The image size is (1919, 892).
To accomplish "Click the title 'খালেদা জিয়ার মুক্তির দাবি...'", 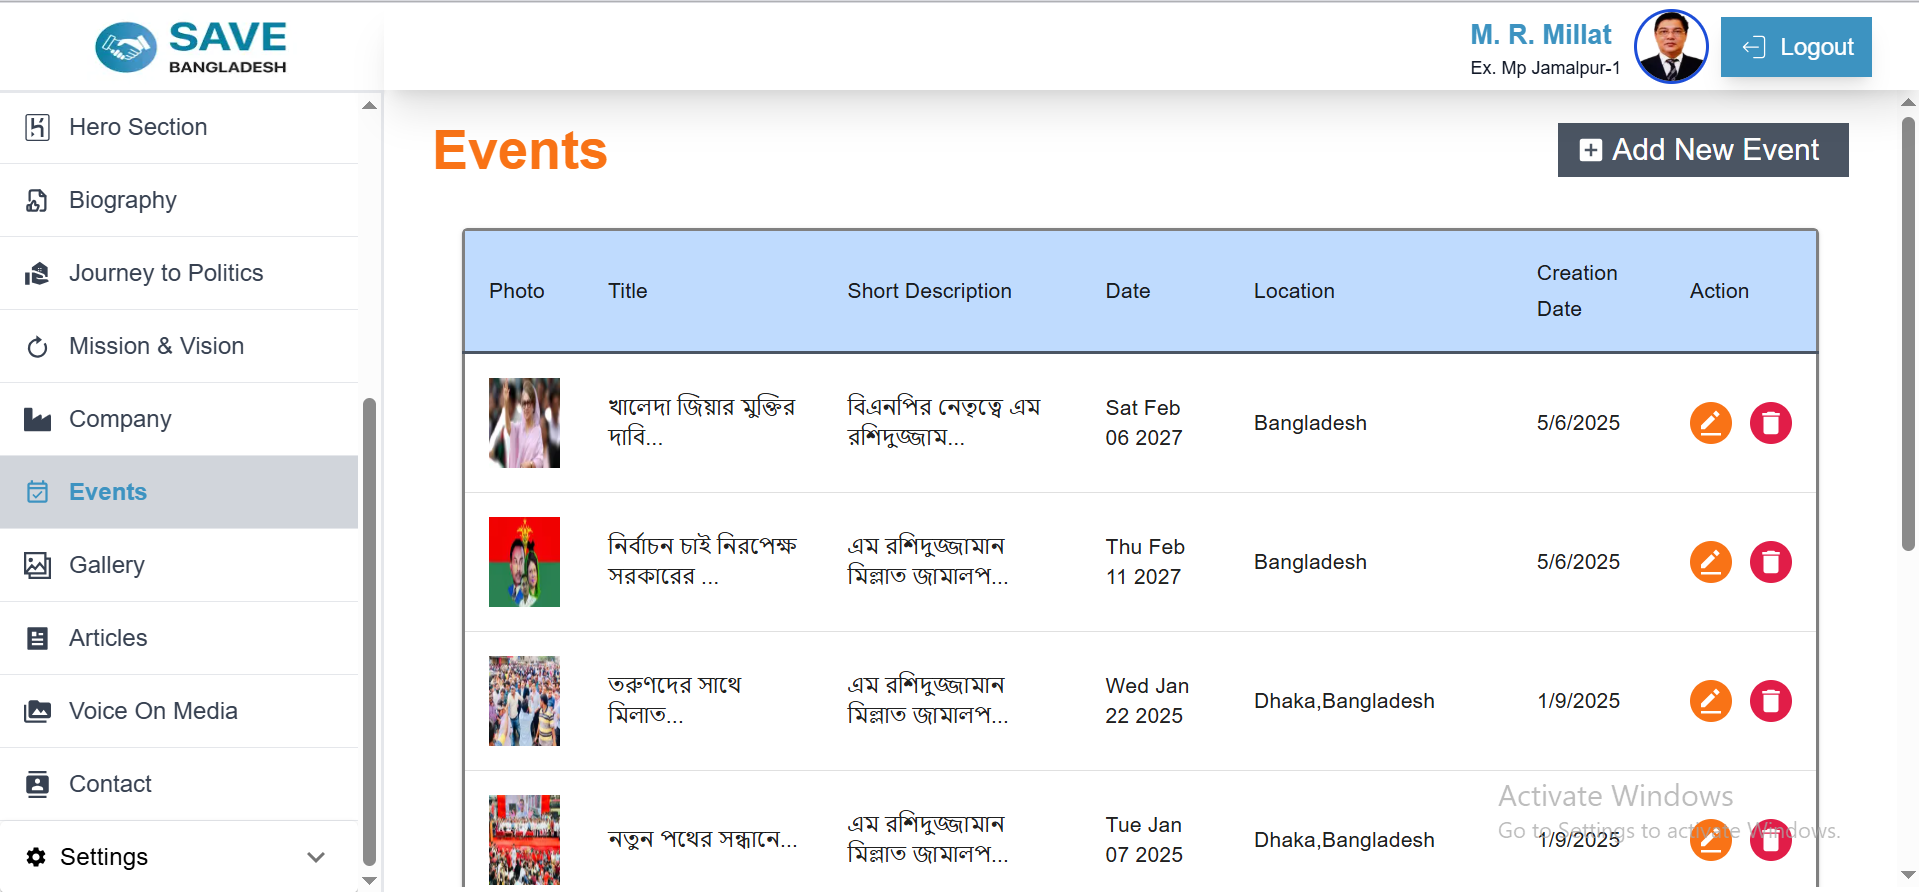I will 701,422.
